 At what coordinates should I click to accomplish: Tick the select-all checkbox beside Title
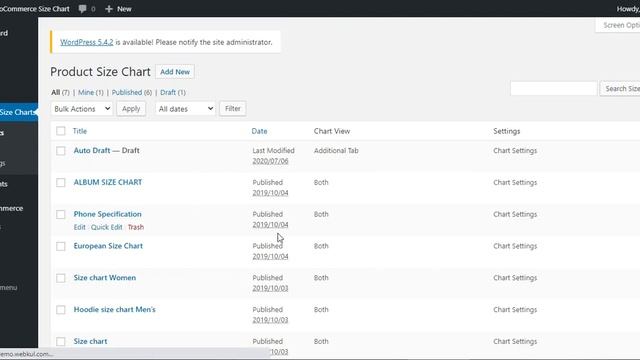pyautogui.click(x=61, y=131)
